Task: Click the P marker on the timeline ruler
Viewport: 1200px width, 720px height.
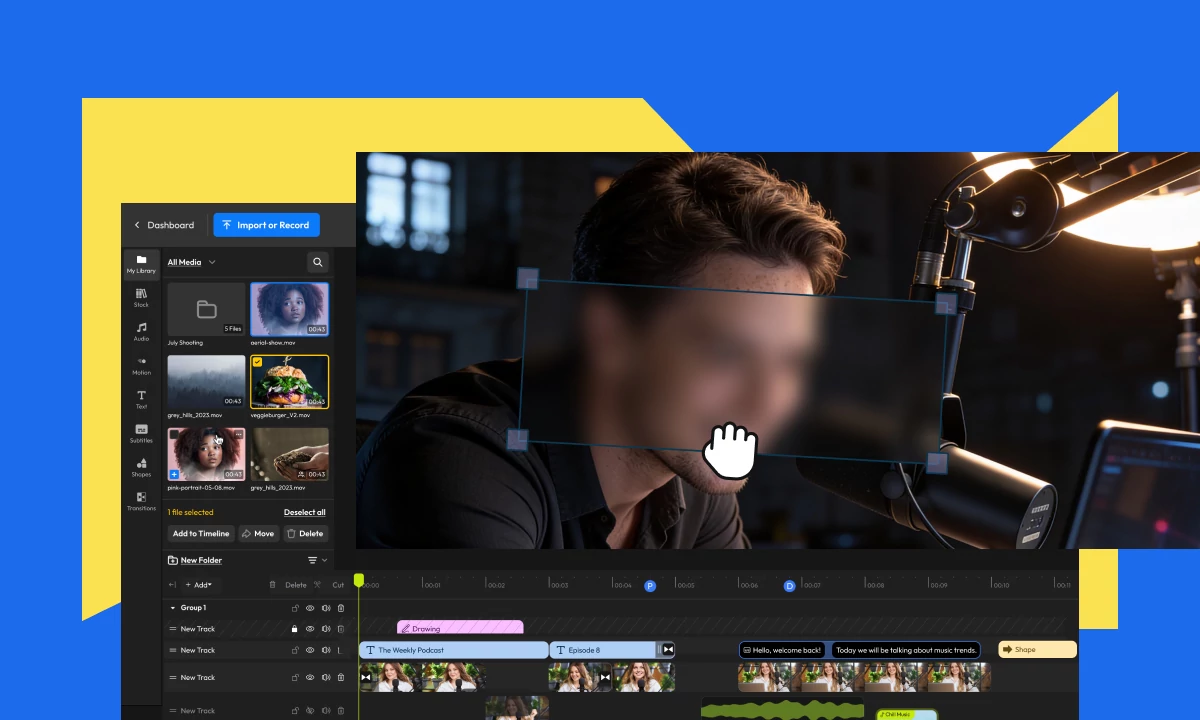Action: click(651, 584)
